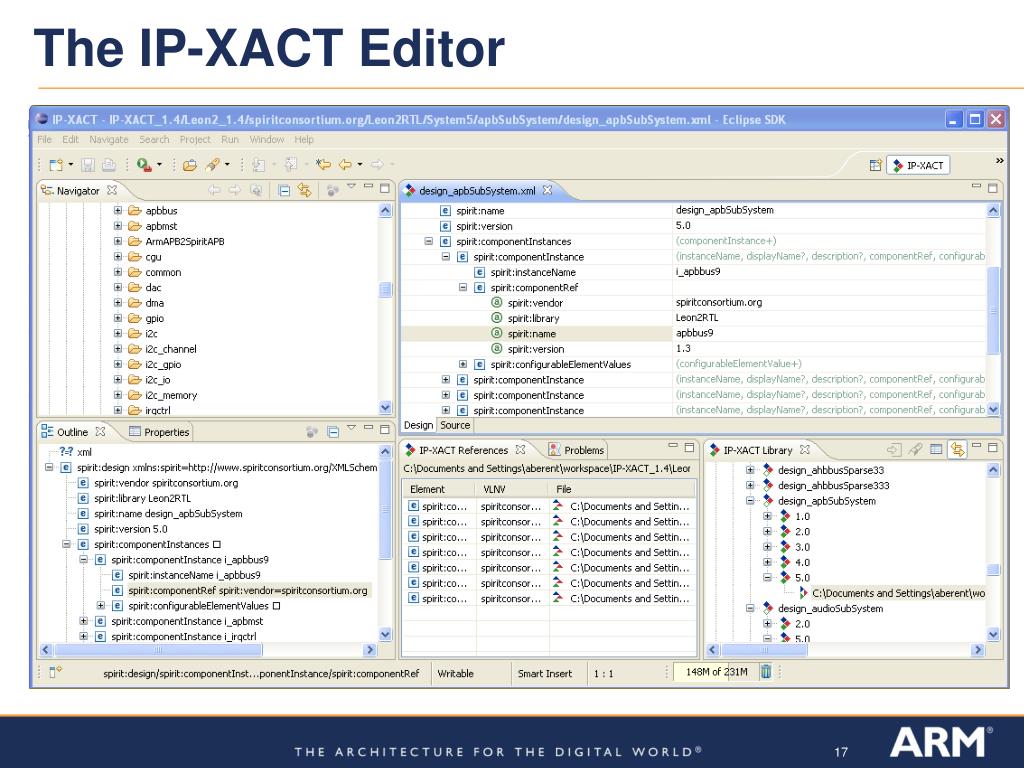This screenshot has height=768, width=1024.
Task: Click the Navigator vertical scrollbar thumb
Action: click(385, 289)
